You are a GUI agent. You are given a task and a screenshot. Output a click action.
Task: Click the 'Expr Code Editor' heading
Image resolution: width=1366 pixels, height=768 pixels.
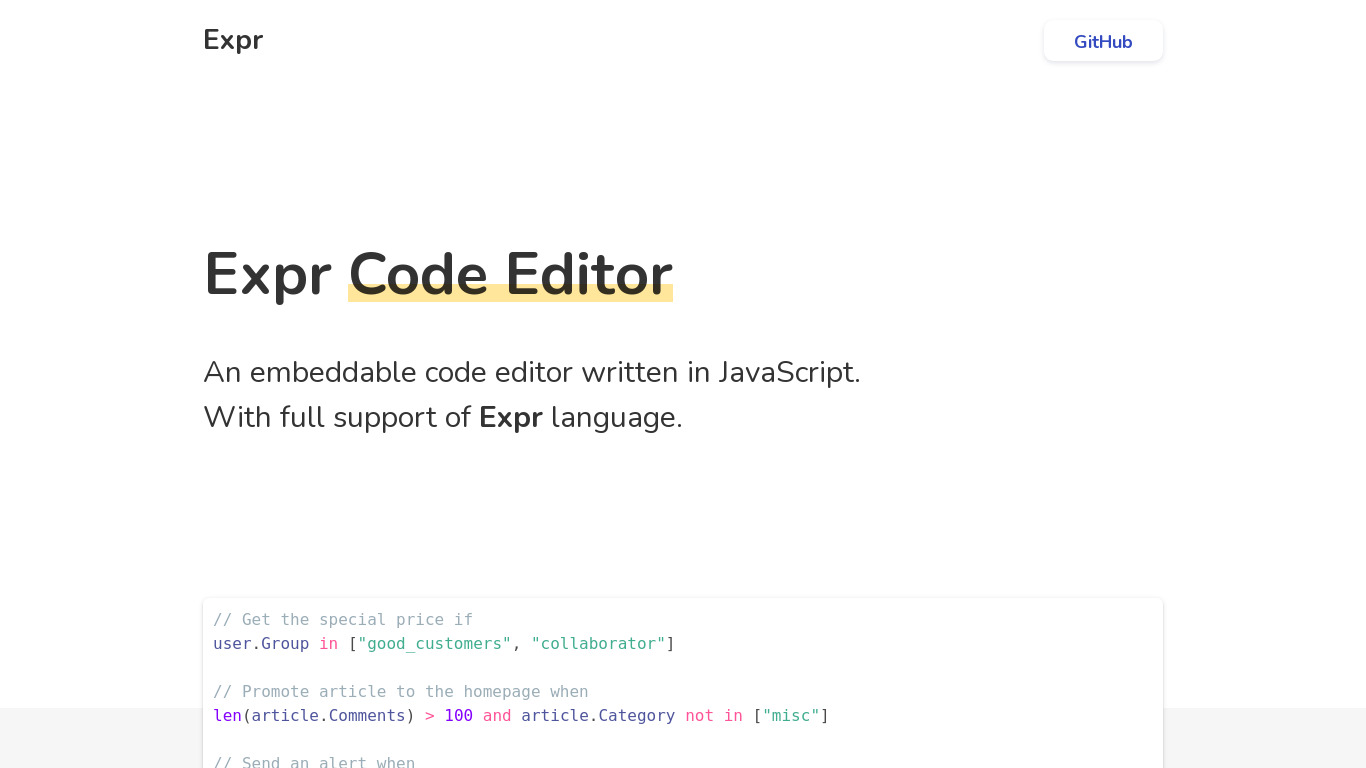pos(438,274)
